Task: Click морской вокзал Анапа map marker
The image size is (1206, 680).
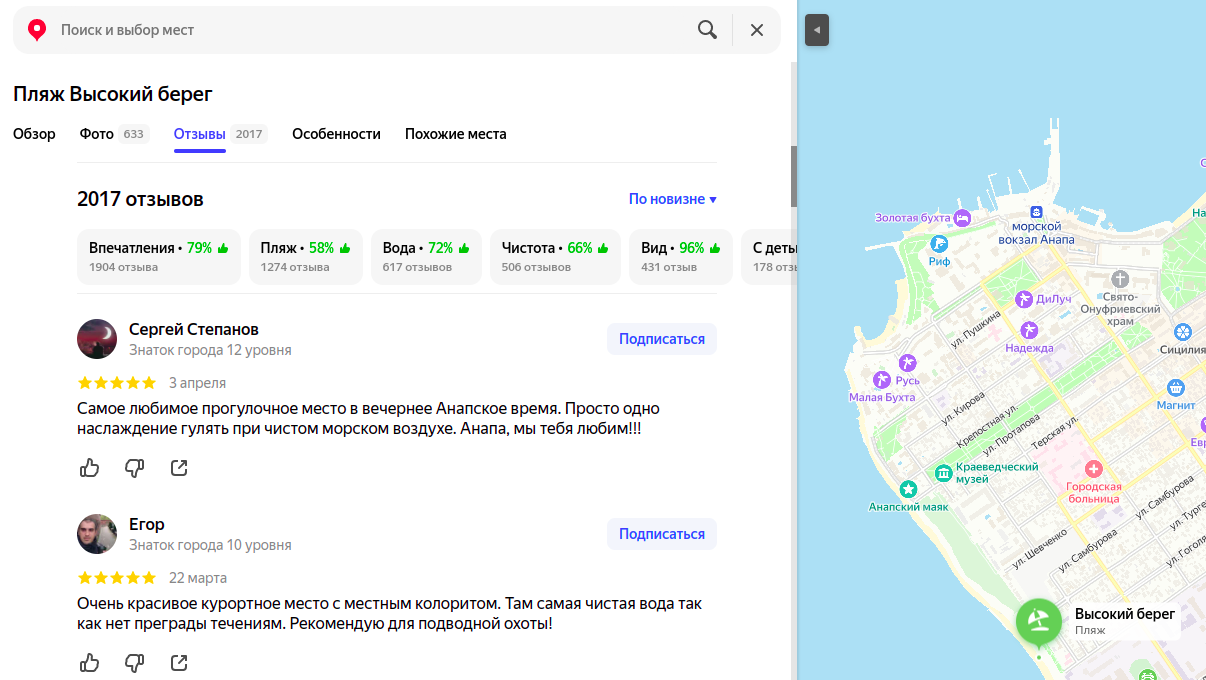Action: 1037,212
